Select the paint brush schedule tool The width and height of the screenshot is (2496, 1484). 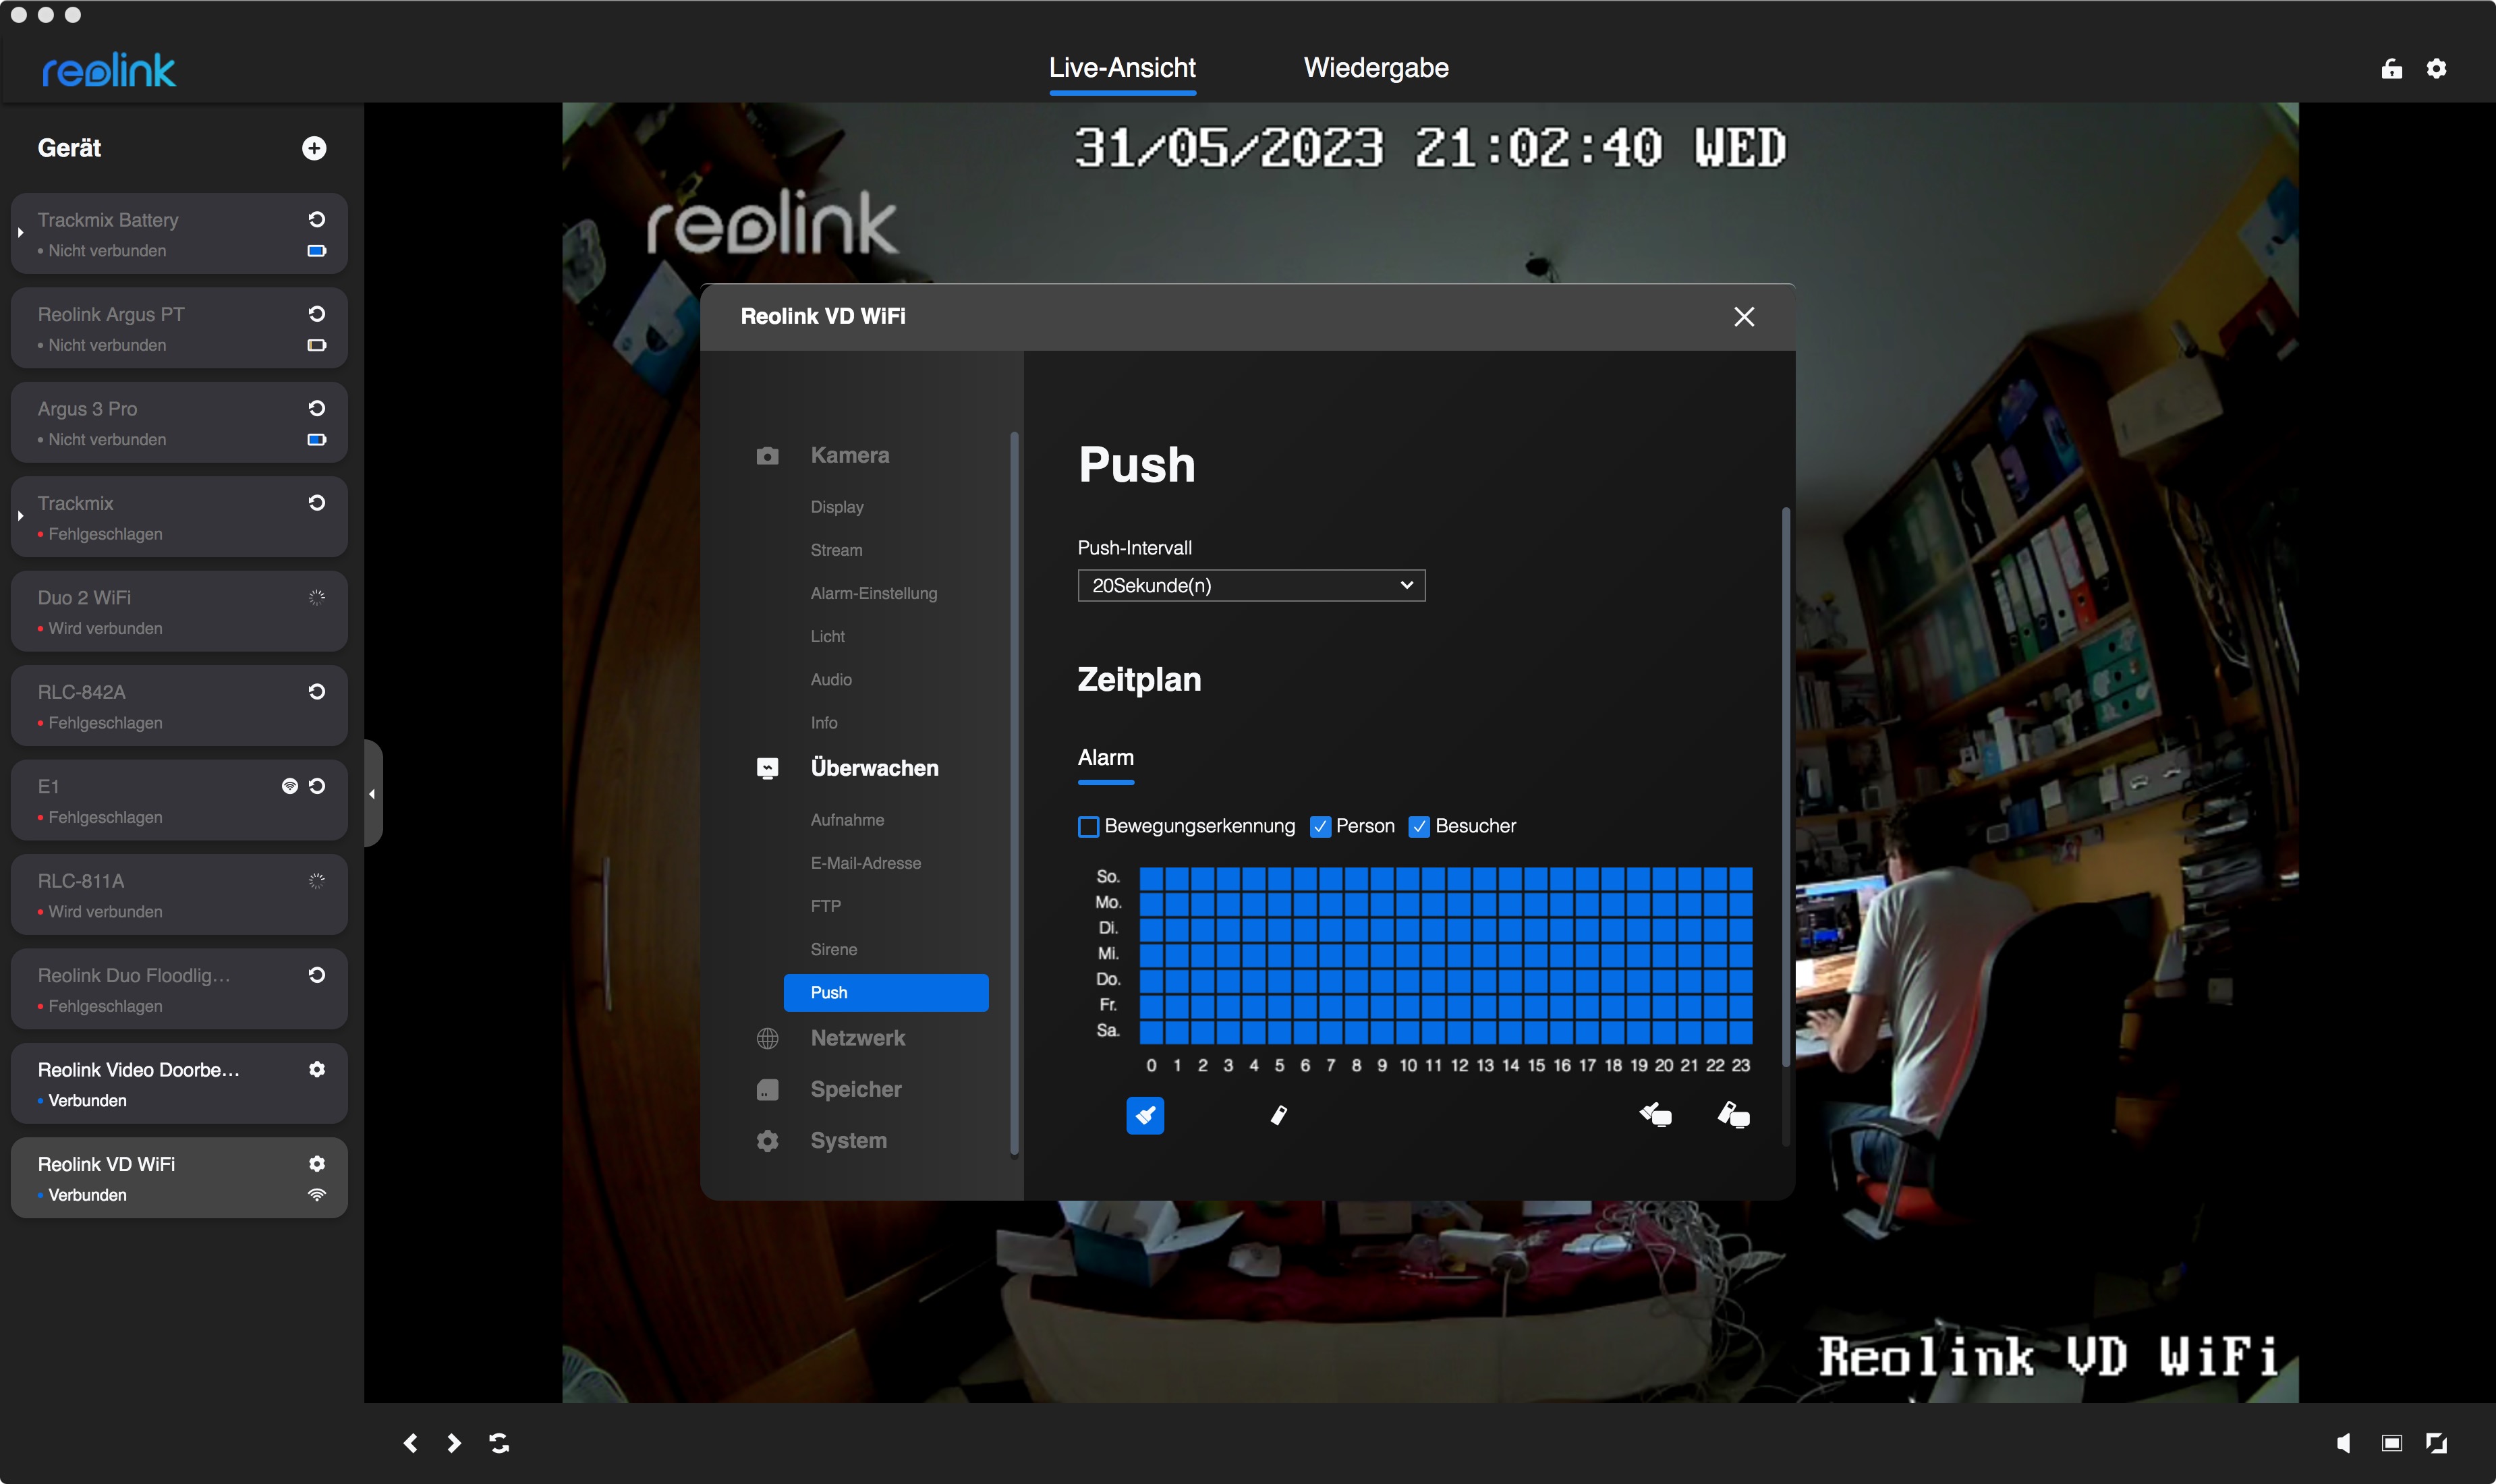(x=1145, y=1115)
